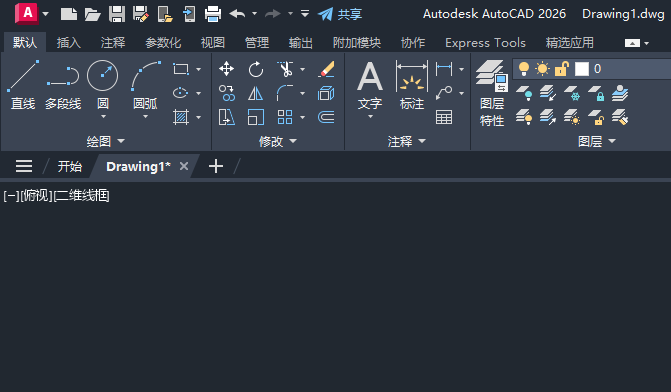Click the Layer Unlock icon

coord(596,117)
